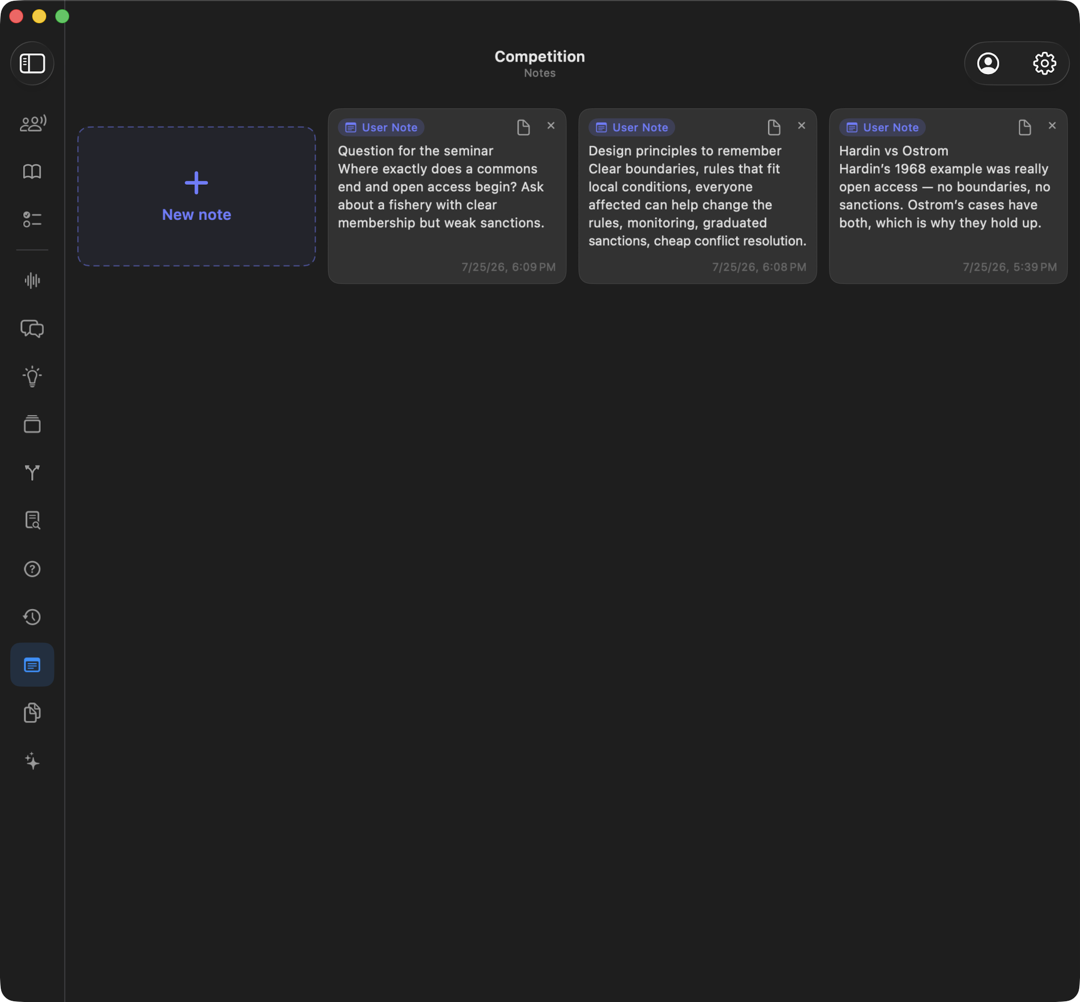Open the settings gear icon
This screenshot has width=1080, height=1002.
[1044, 63]
